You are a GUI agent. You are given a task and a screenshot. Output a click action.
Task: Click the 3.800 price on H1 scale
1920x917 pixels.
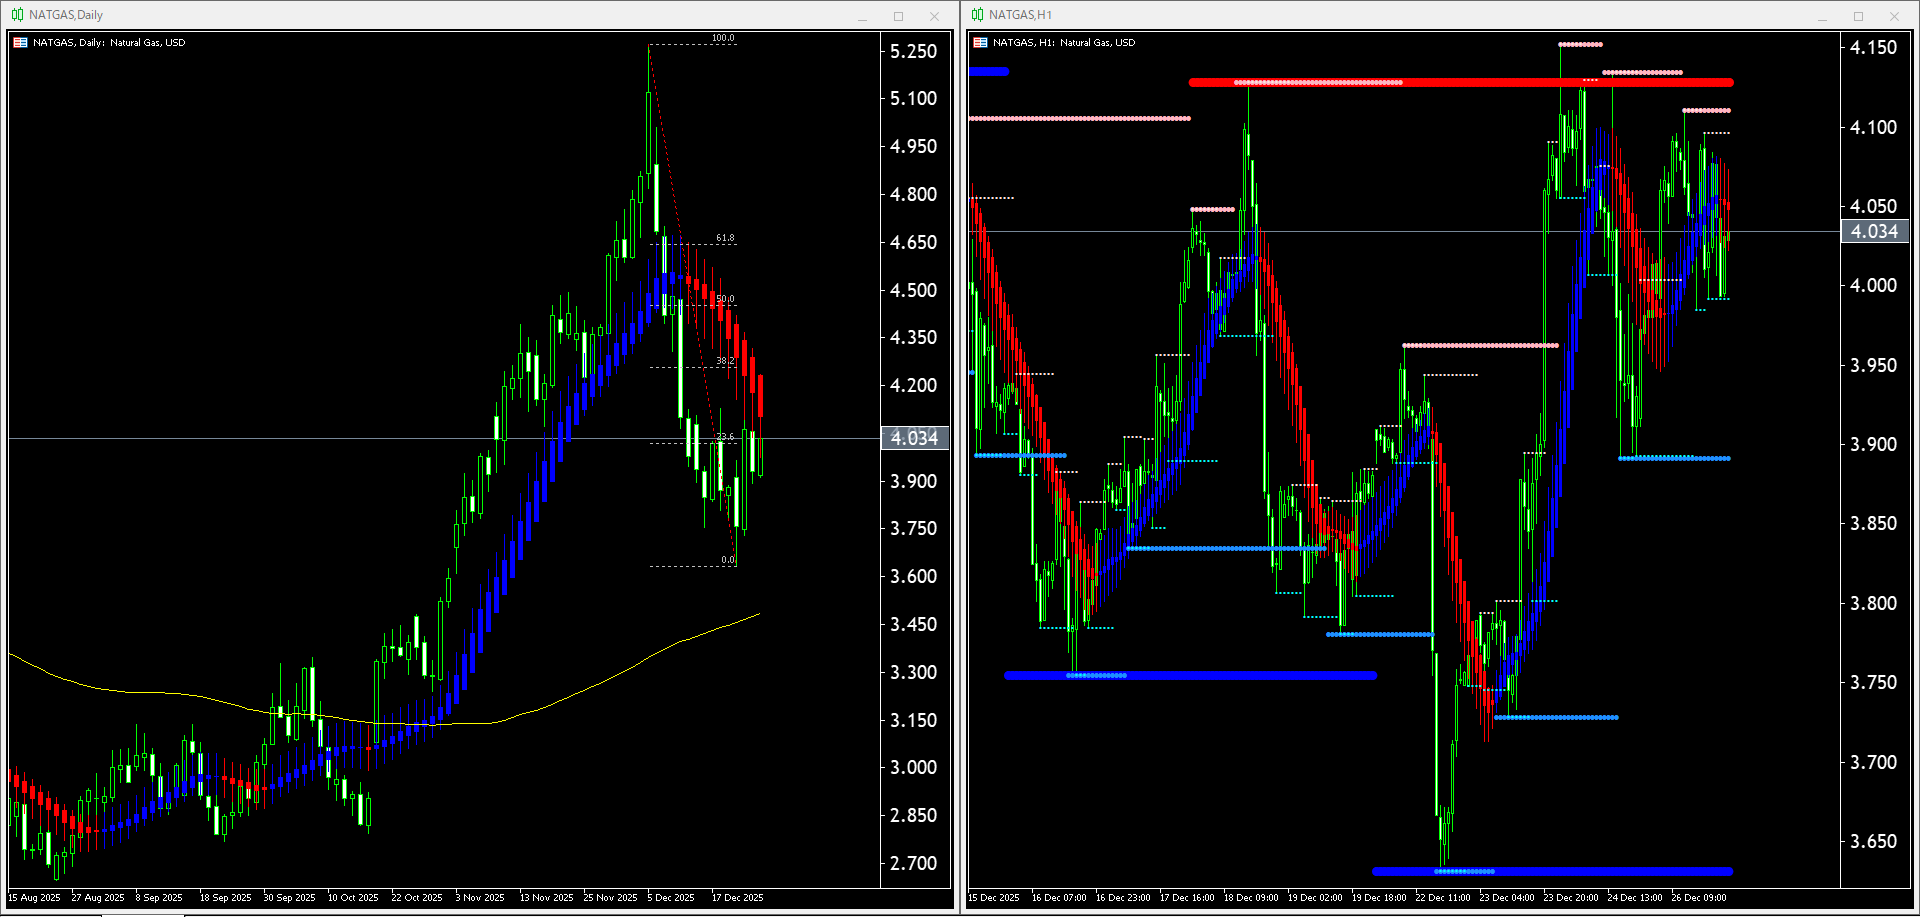click(x=1873, y=604)
